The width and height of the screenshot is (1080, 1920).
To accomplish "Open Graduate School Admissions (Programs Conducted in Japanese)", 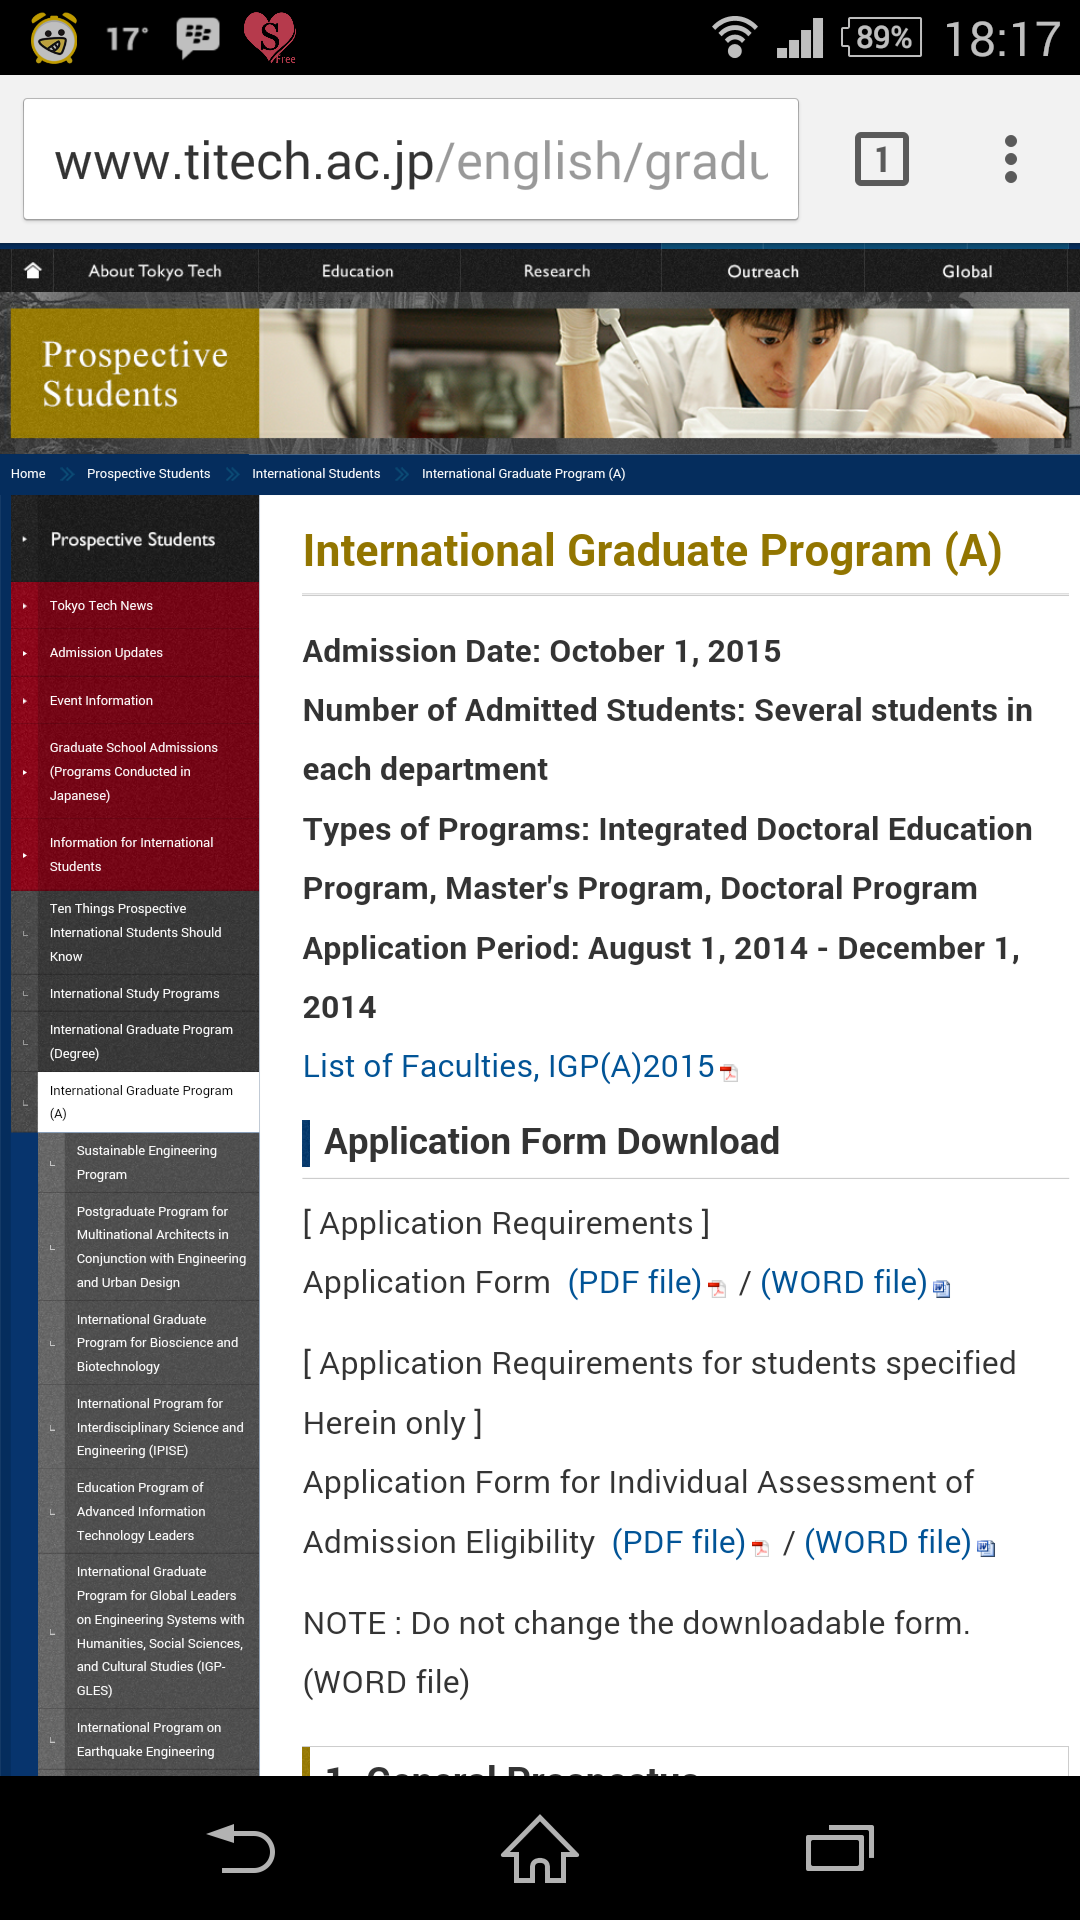I will coord(135,772).
